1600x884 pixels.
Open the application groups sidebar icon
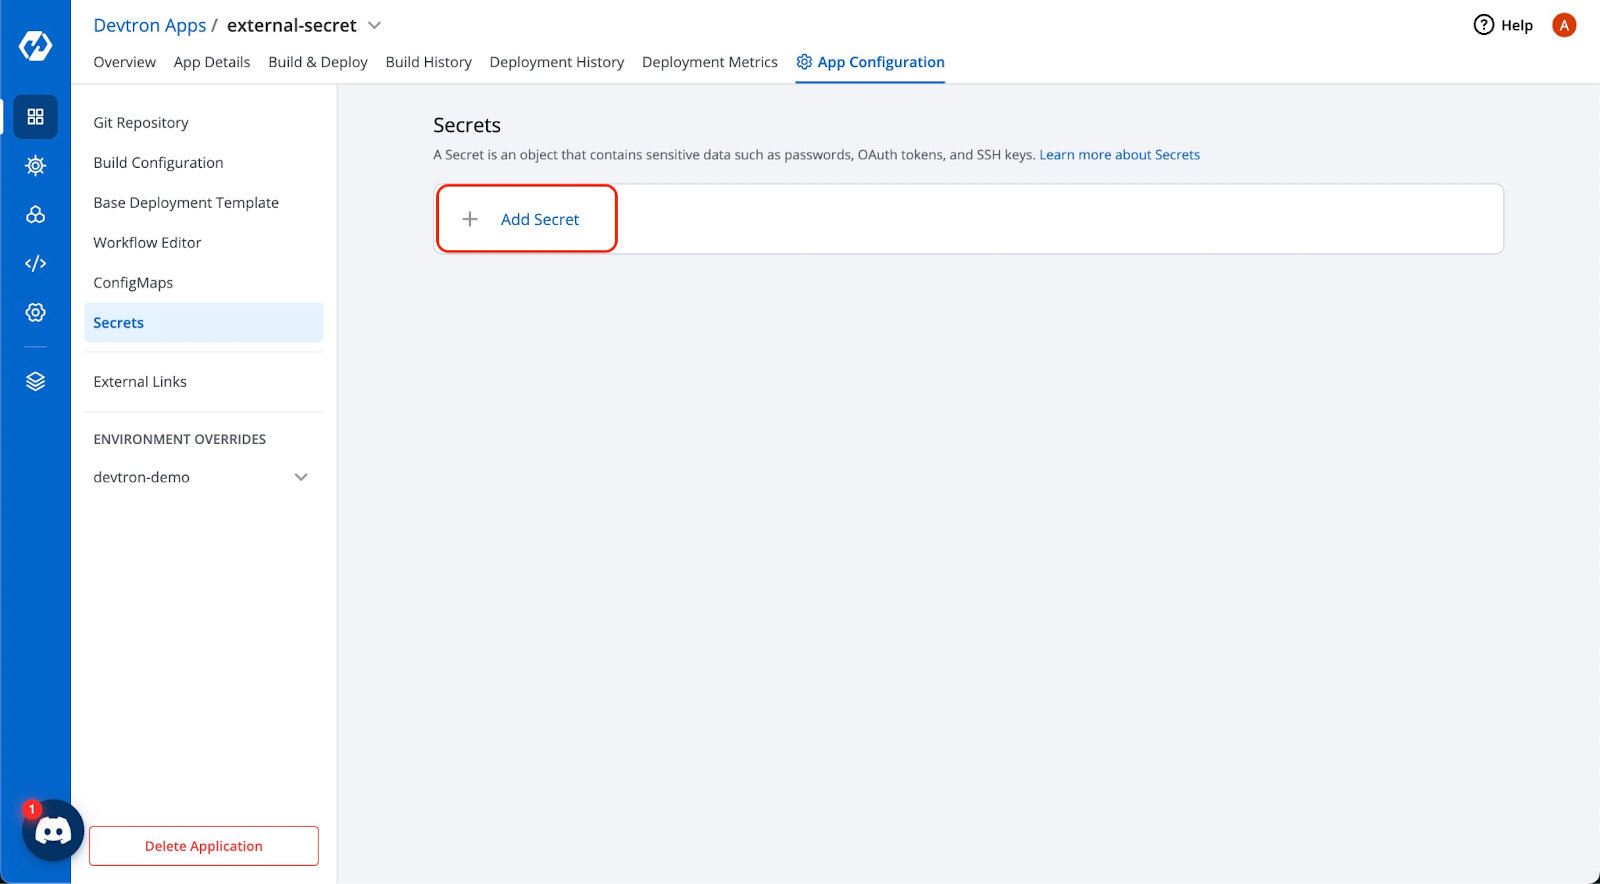point(36,215)
